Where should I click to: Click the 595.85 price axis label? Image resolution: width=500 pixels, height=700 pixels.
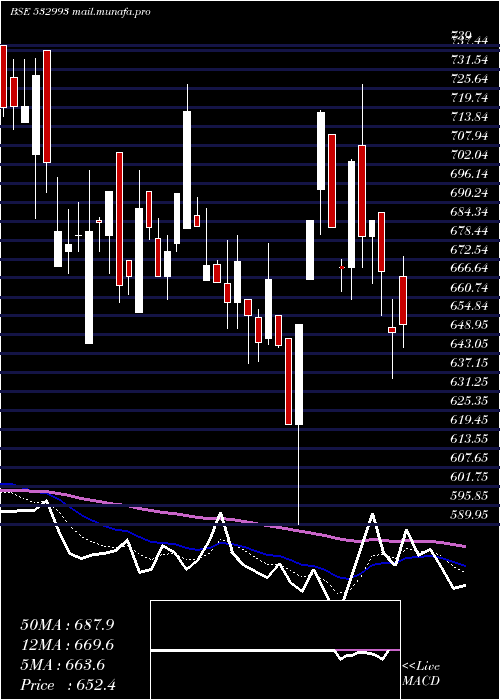point(469,496)
